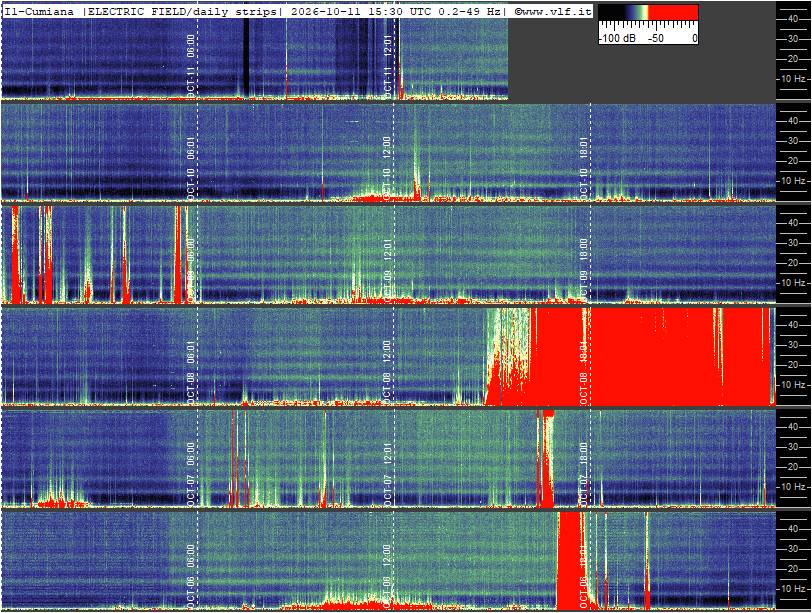Click the 20 axis label on OCT-07 strip
This screenshot has width=812, height=613.
click(x=792, y=467)
